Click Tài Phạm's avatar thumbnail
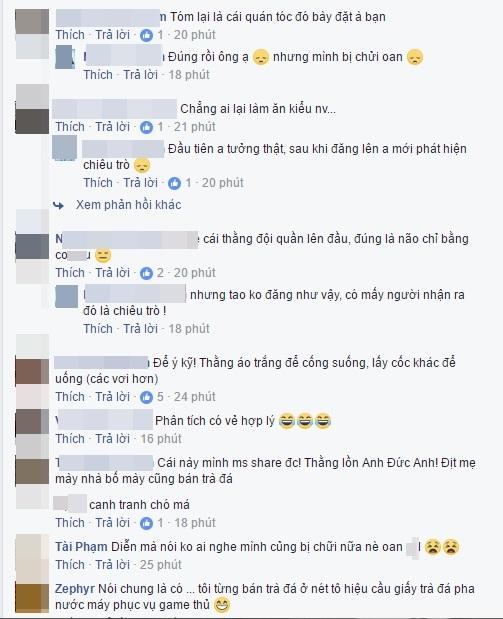The width and height of the screenshot is (503, 619). 32,557
